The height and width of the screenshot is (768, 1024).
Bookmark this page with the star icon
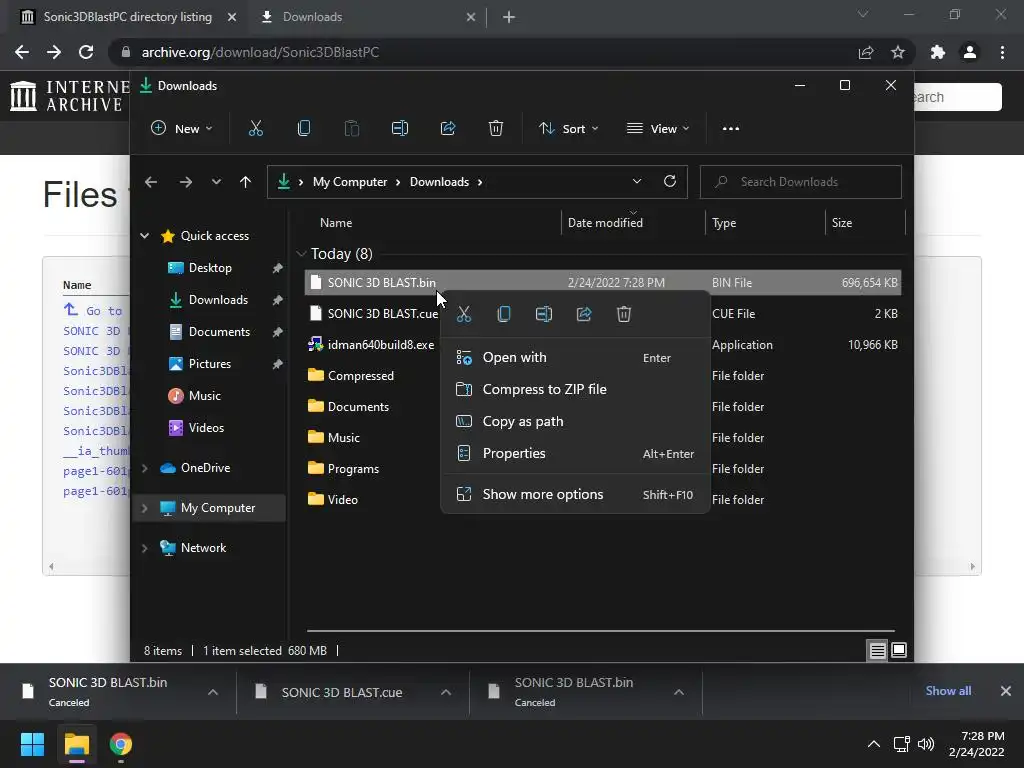click(898, 52)
